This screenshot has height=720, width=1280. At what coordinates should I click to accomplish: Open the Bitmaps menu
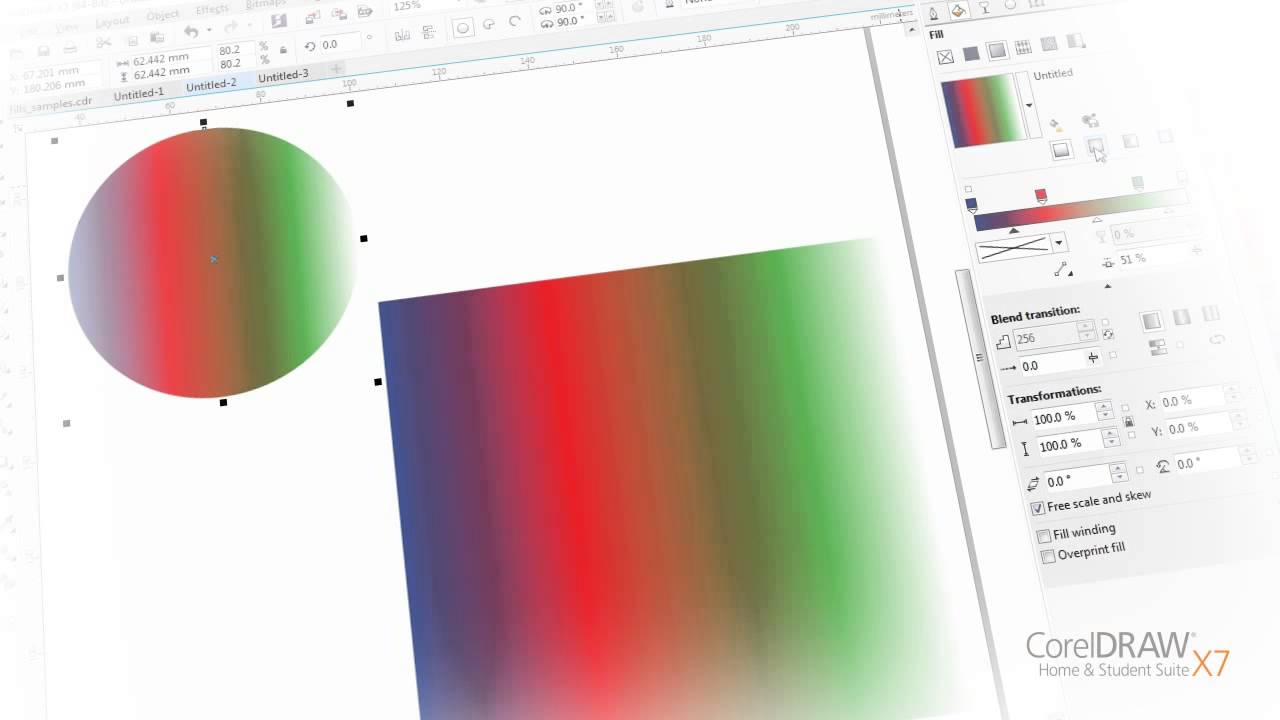tap(266, 5)
